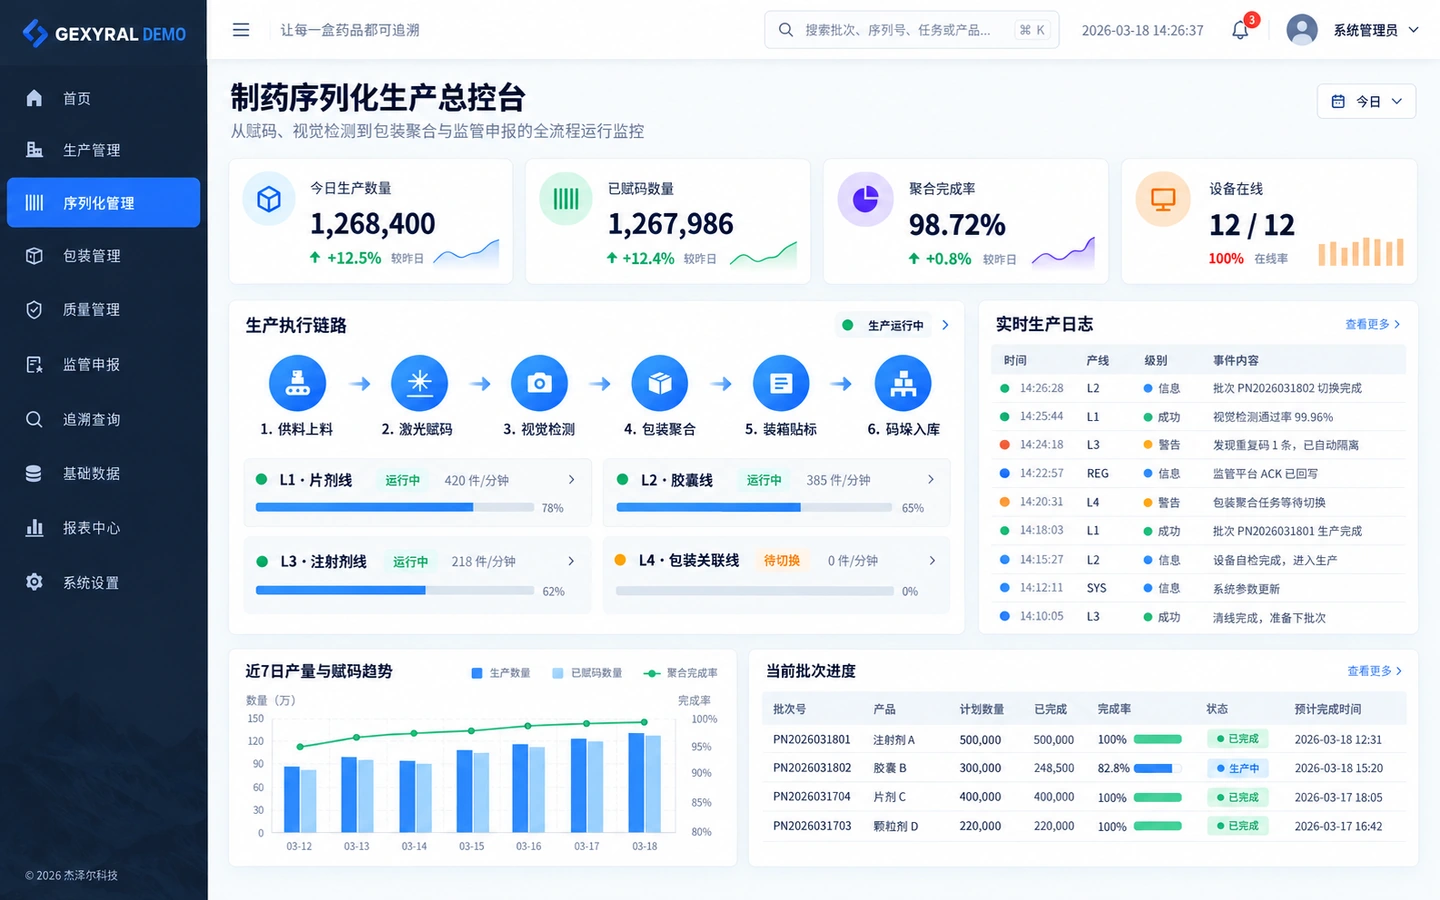Toggle the hamburger sidebar menu icon
The width and height of the screenshot is (1440, 900).
click(241, 30)
